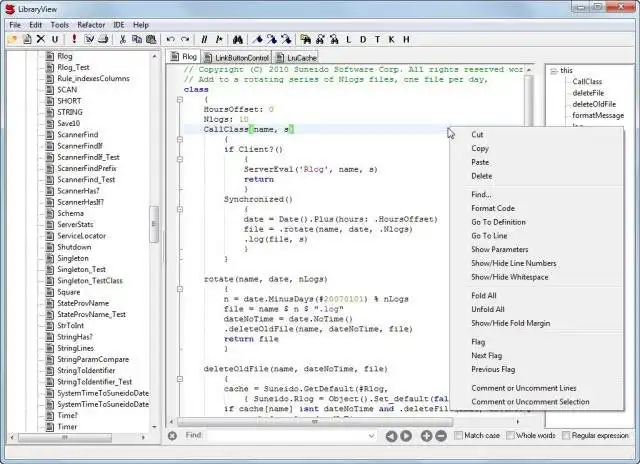This screenshot has width=640, height=464.
Task: Collapse the fold marker beside if Client?() block
Action: point(180,159)
